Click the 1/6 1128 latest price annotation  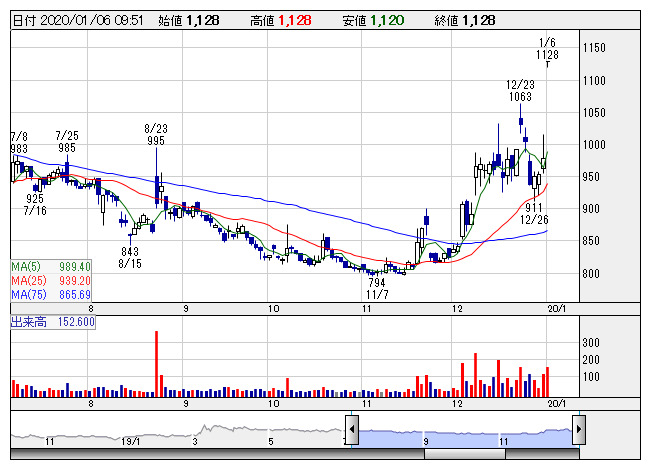pos(547,49)
